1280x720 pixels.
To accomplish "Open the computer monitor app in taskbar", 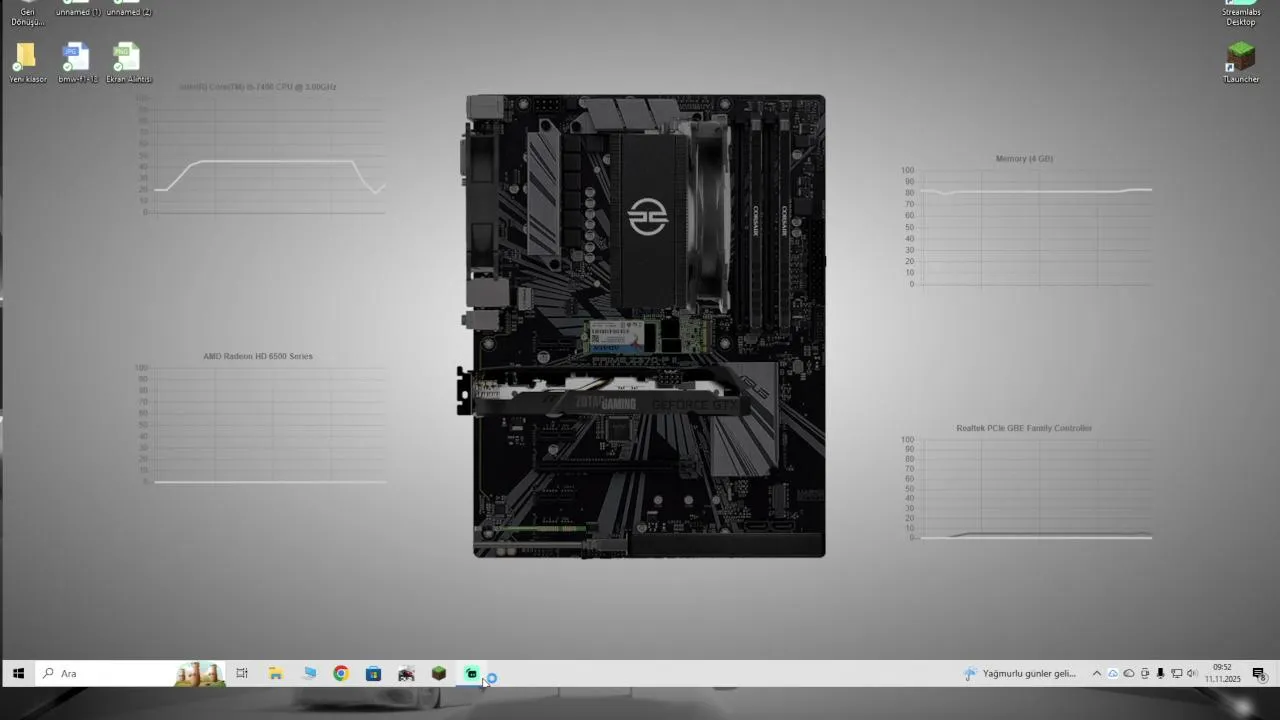I will point(309,674).
